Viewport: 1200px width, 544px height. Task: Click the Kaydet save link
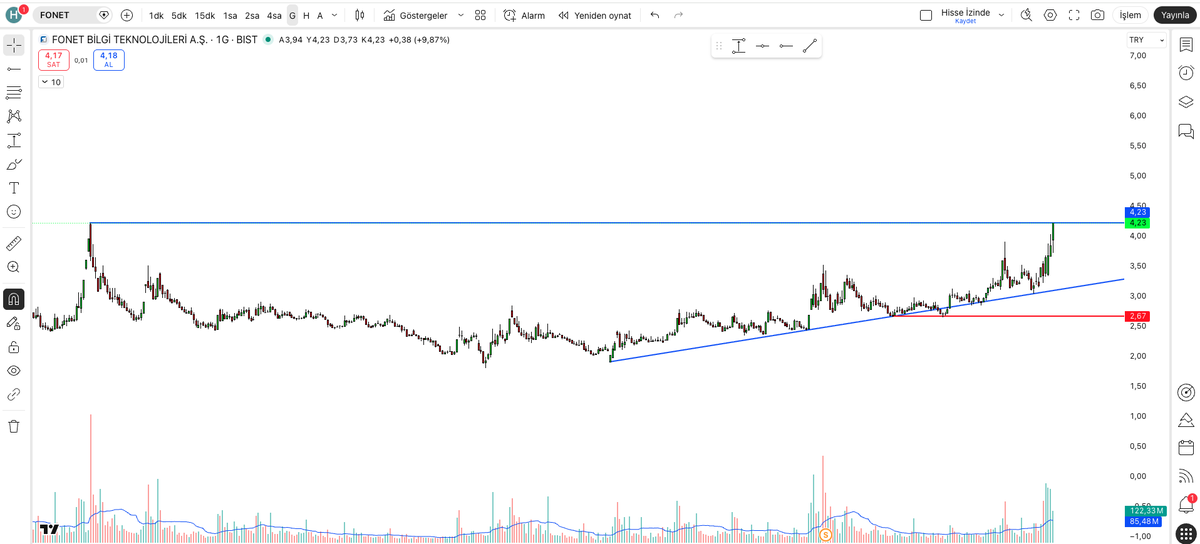[x=965, y=21]
